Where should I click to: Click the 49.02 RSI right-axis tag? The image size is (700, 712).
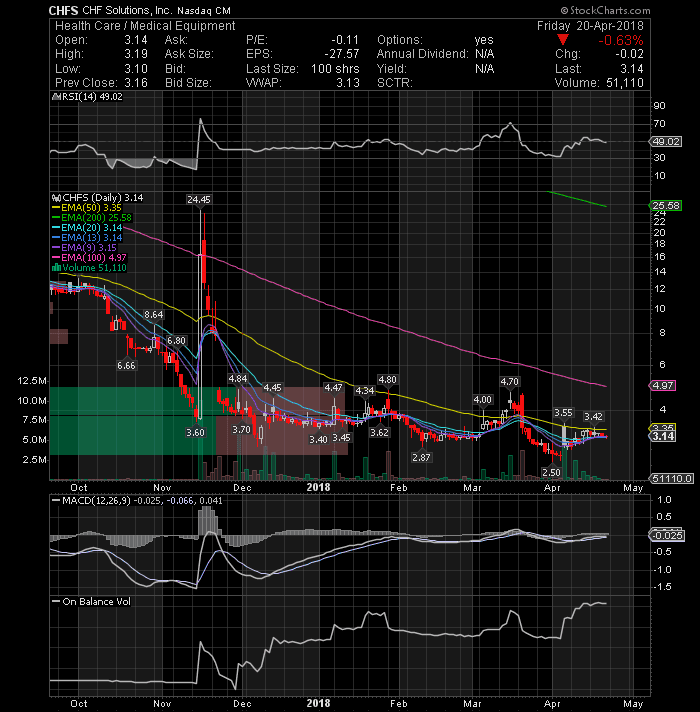pyautogui.click(x=665, y=142)
